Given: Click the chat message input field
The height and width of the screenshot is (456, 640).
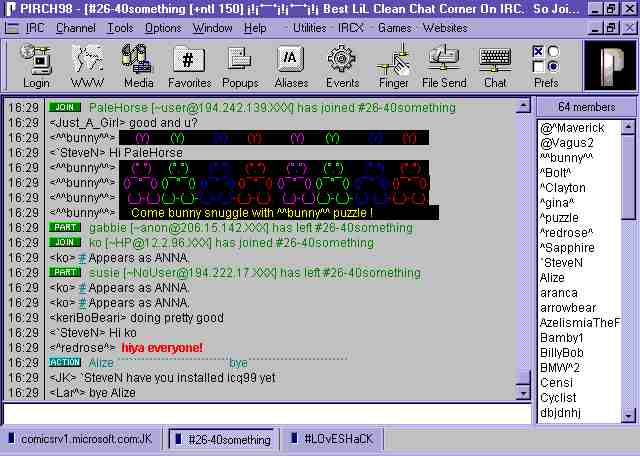Looking at the screenshot, I should pyautogui.click(x=266, y=412).
